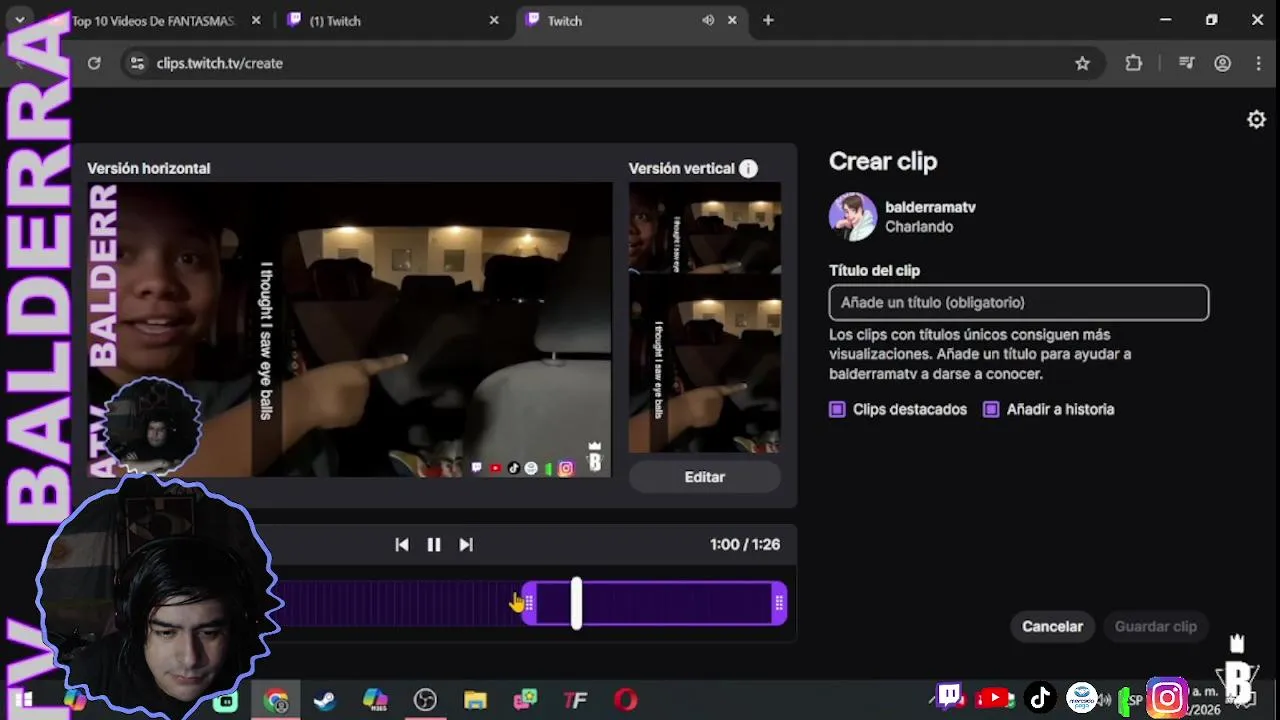
Task: Switch to the Top 10 Videos De FANTASMAS tab
Action: pos(153,20)
